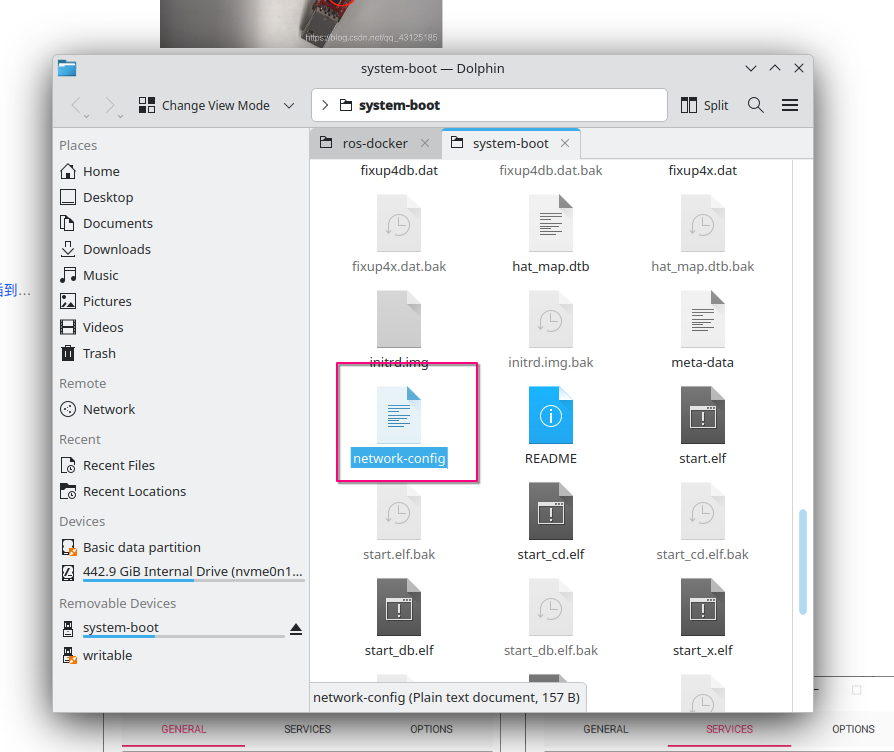
Task: Toggle Split view mode
Action: pos(705,105)
